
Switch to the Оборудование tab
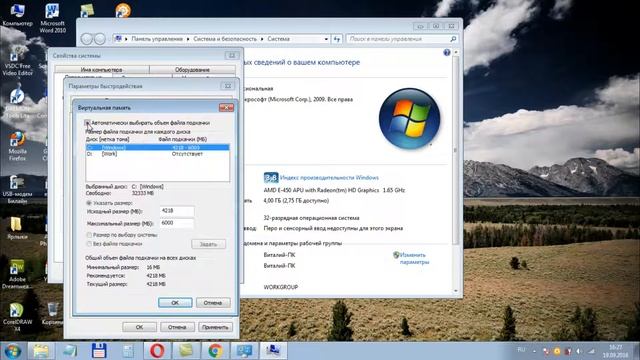(x=192, y=70)
